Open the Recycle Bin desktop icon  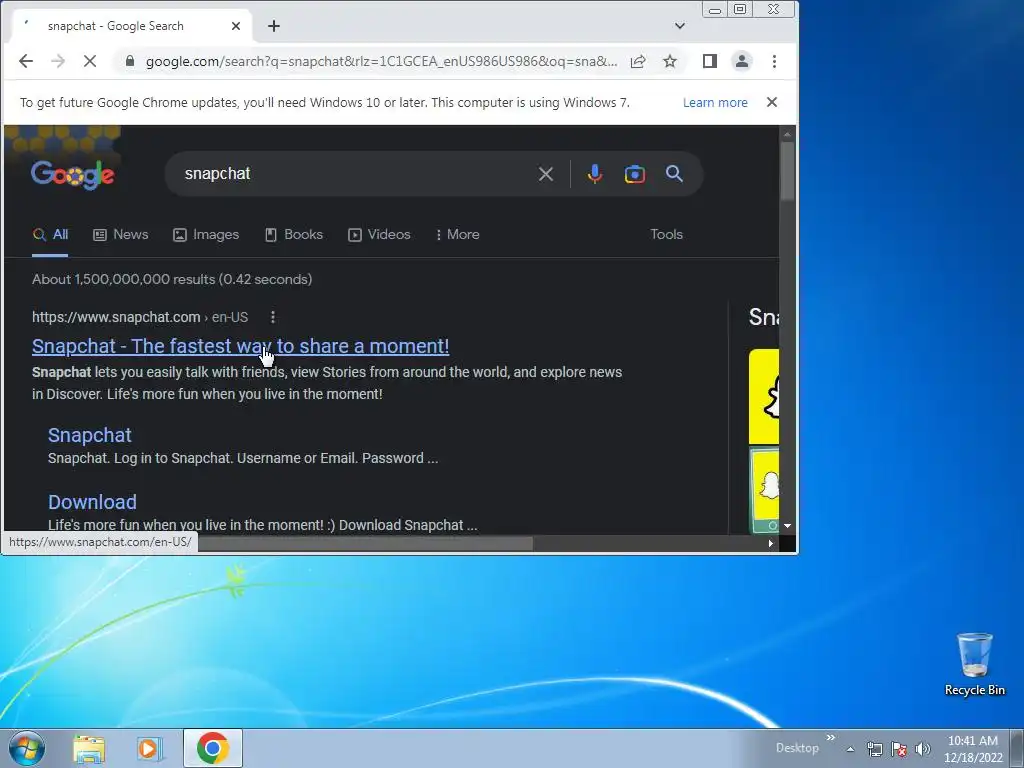[974, 664]
